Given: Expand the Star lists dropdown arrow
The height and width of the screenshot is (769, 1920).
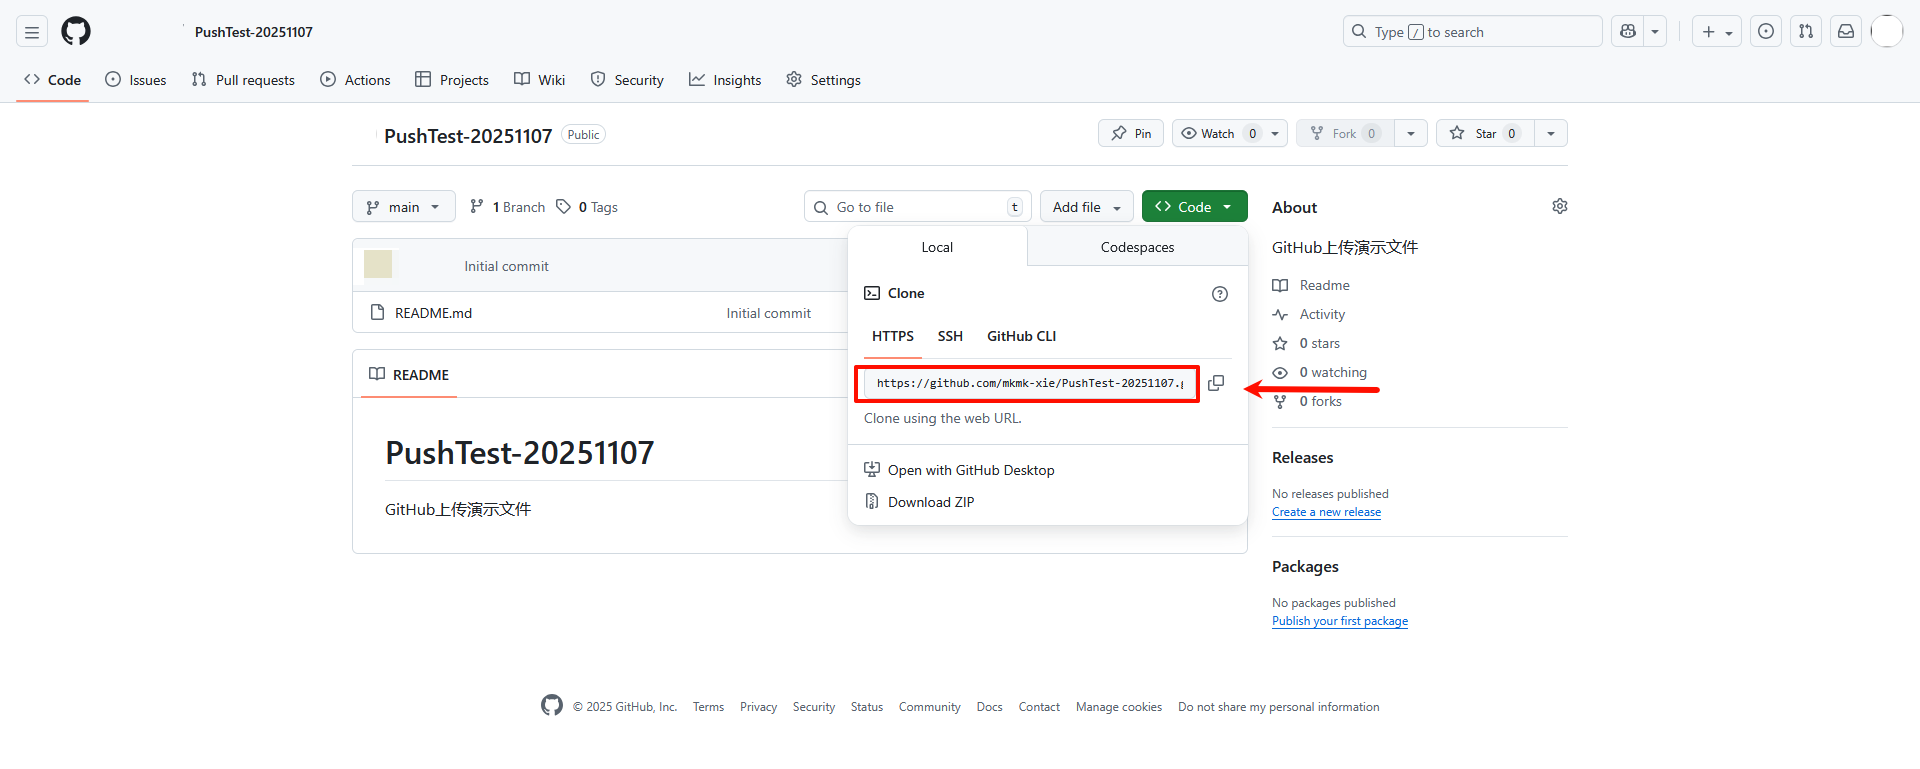Looking at the screenshot, I should [x=1551, y=133].
